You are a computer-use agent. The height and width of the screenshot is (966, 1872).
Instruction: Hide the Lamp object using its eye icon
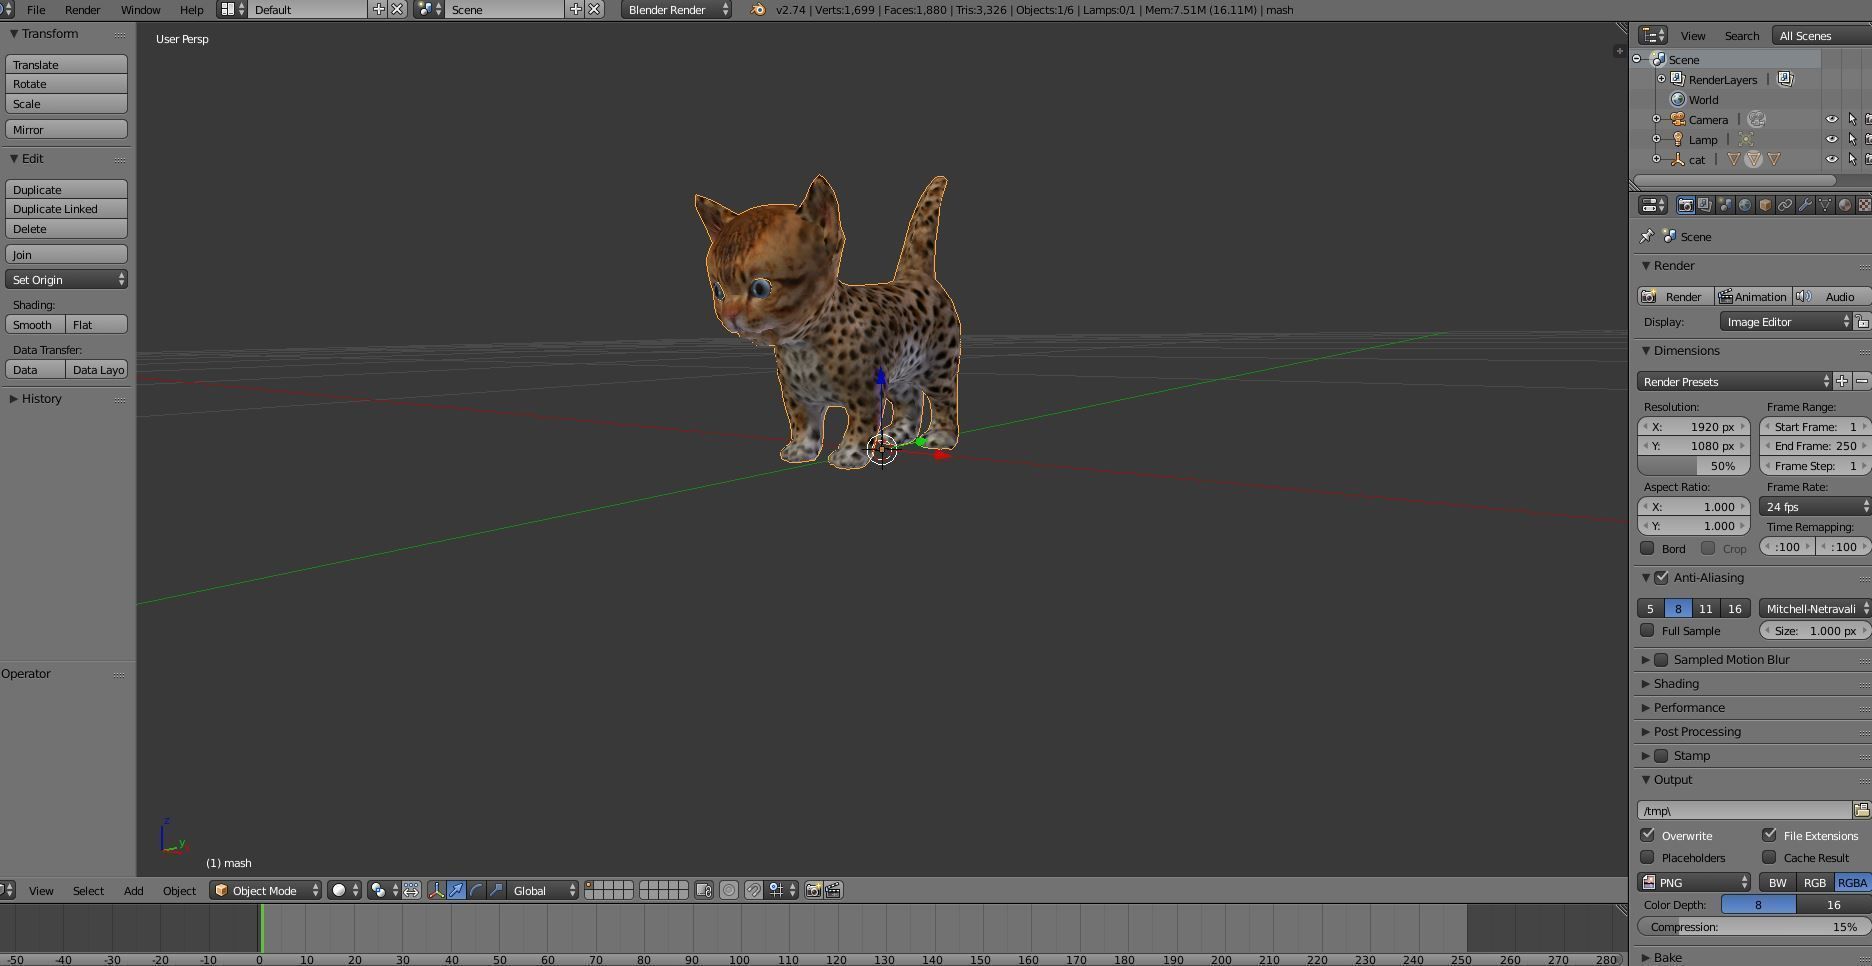(1832, 140)
